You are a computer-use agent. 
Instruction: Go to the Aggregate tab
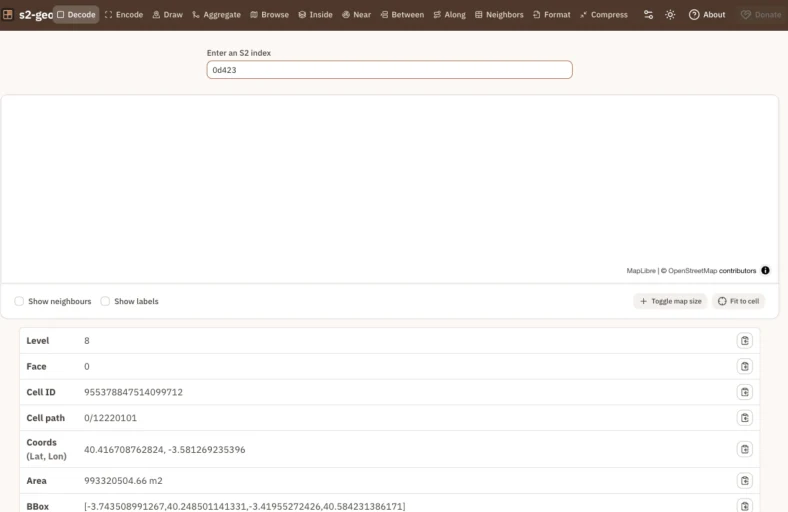coord(216,15)
